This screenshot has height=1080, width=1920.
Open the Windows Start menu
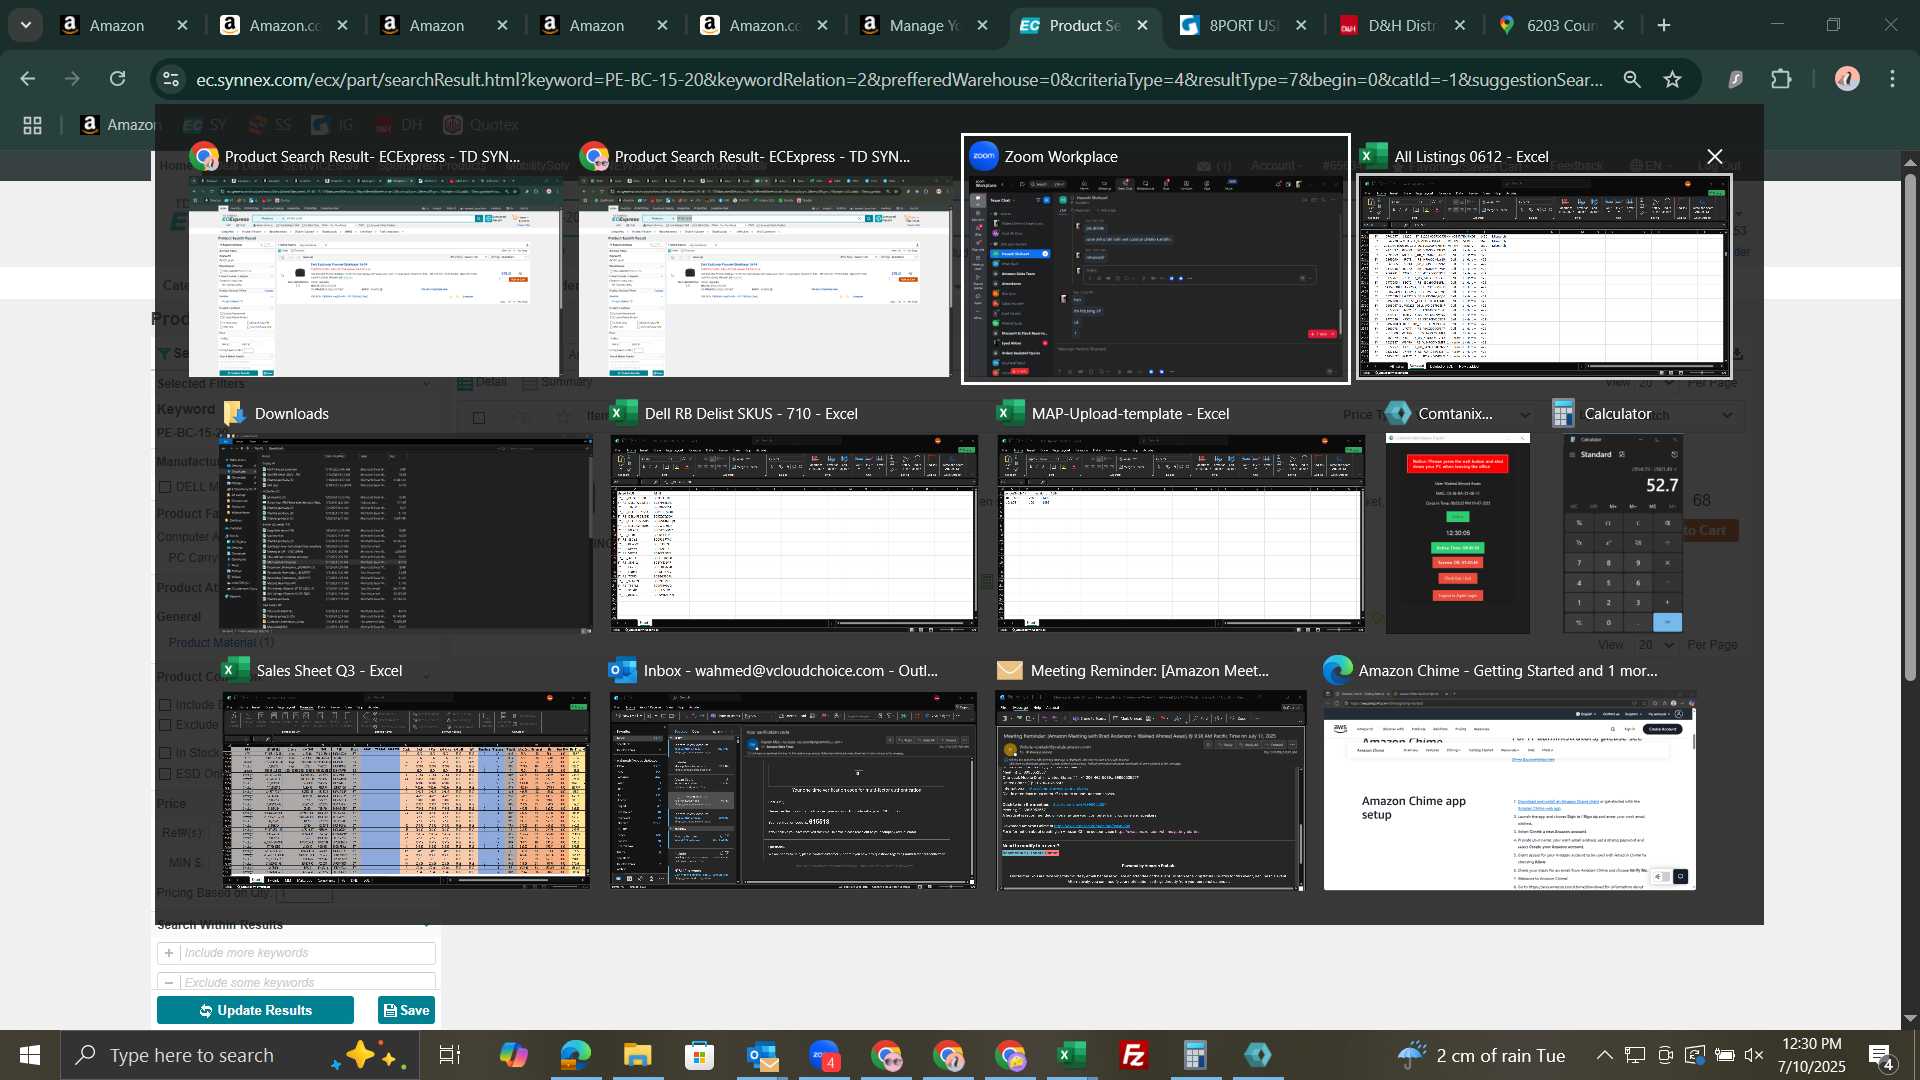(x=29, y=1055)
